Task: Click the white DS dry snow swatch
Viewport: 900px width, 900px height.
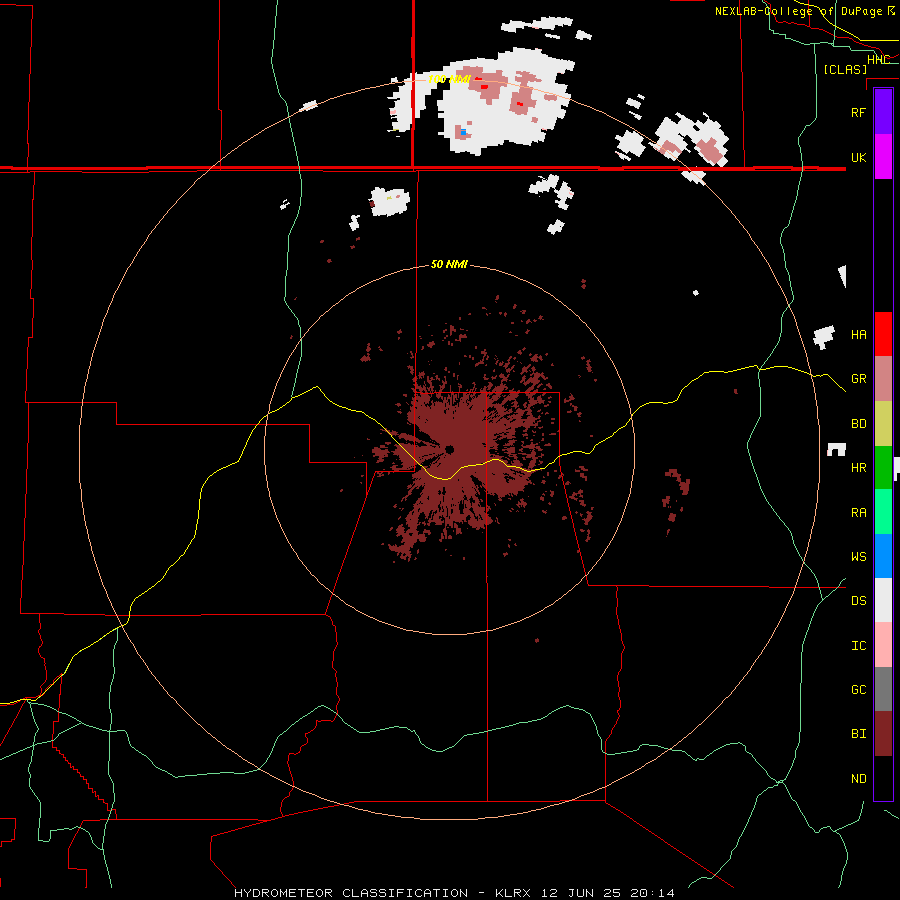Action: click(883, 600)
